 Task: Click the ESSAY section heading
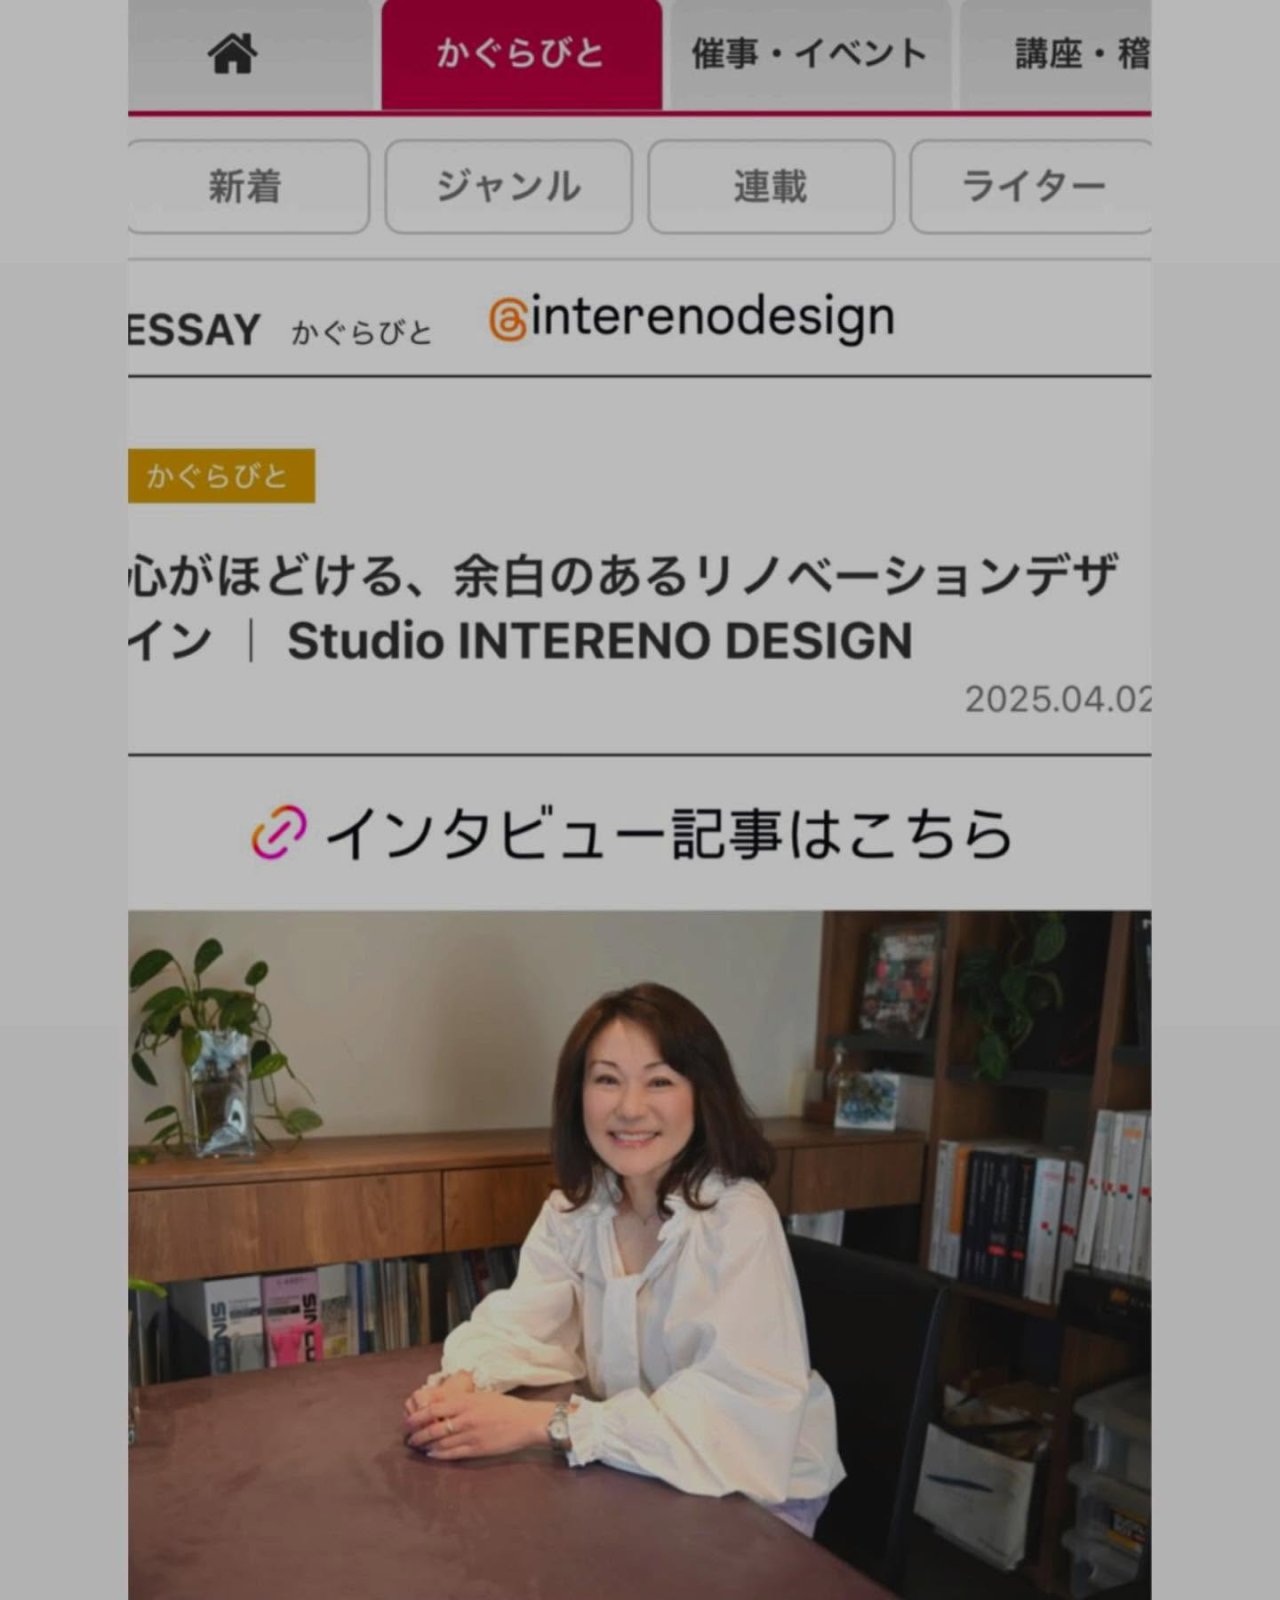pos(194,330)
